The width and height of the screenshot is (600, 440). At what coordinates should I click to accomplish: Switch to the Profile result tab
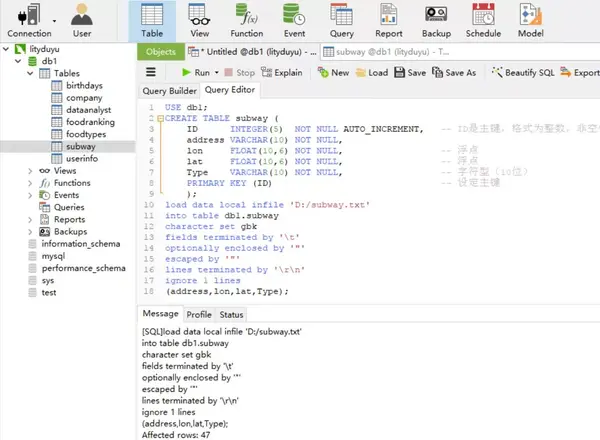pos(199,315)
